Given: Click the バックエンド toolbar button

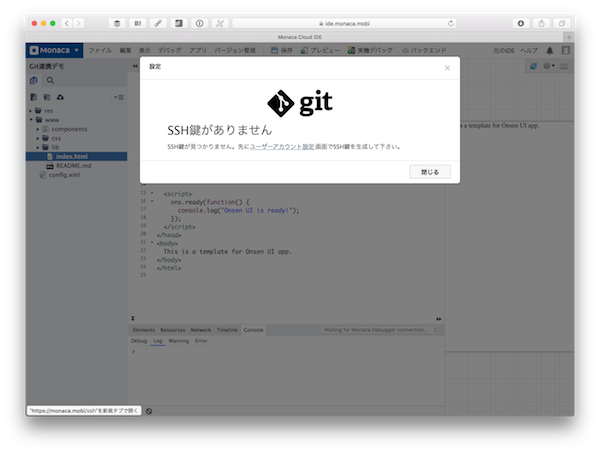Looking at the screenshot, I should [424, 50].
